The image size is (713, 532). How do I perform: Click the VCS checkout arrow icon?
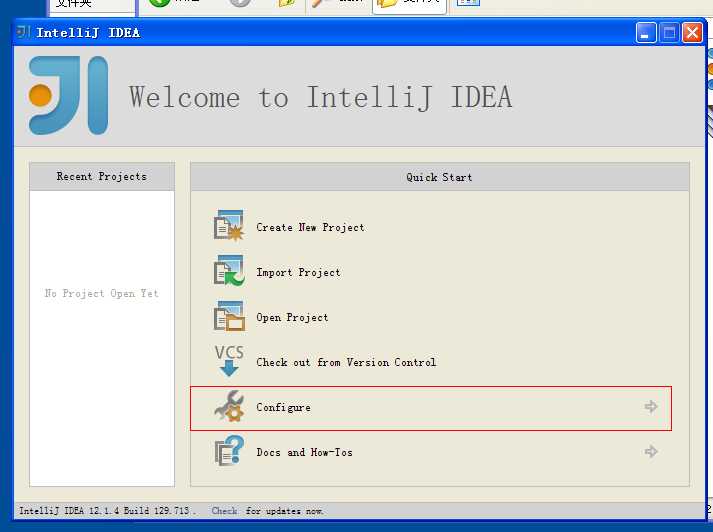pos(229,361)
